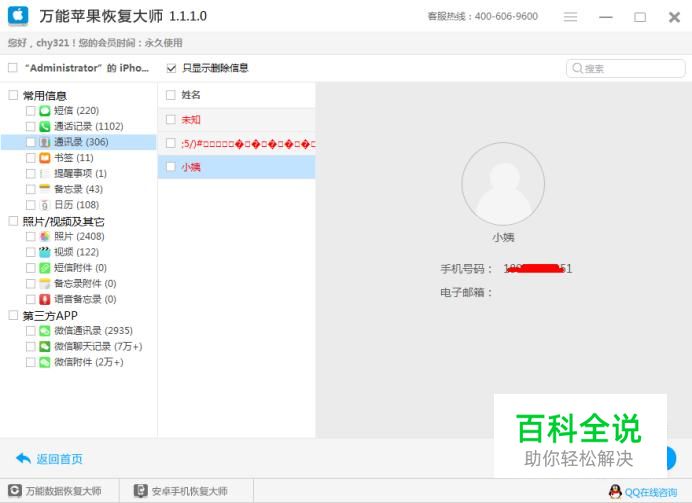Select 提醒事项 (1) in the tree
The image size is (692, 503).
click(80, 173)
